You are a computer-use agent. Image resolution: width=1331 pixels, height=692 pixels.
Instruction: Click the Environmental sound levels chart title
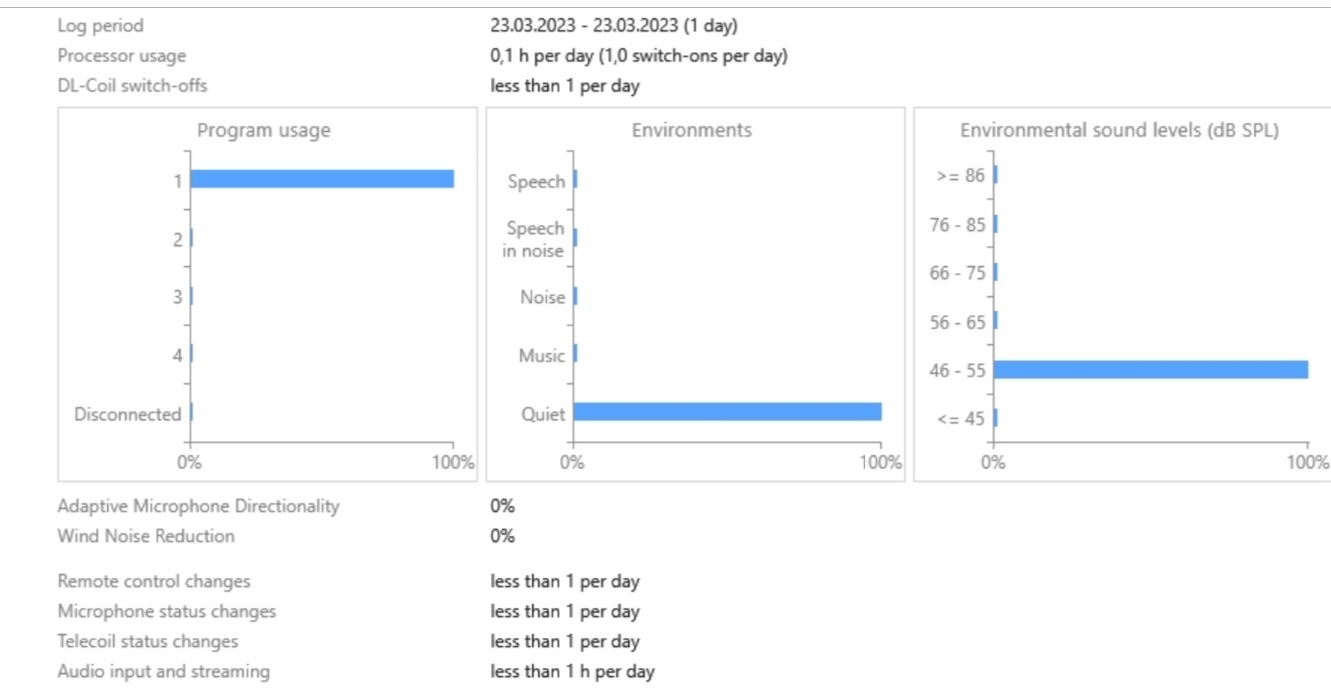(1119, 131)
